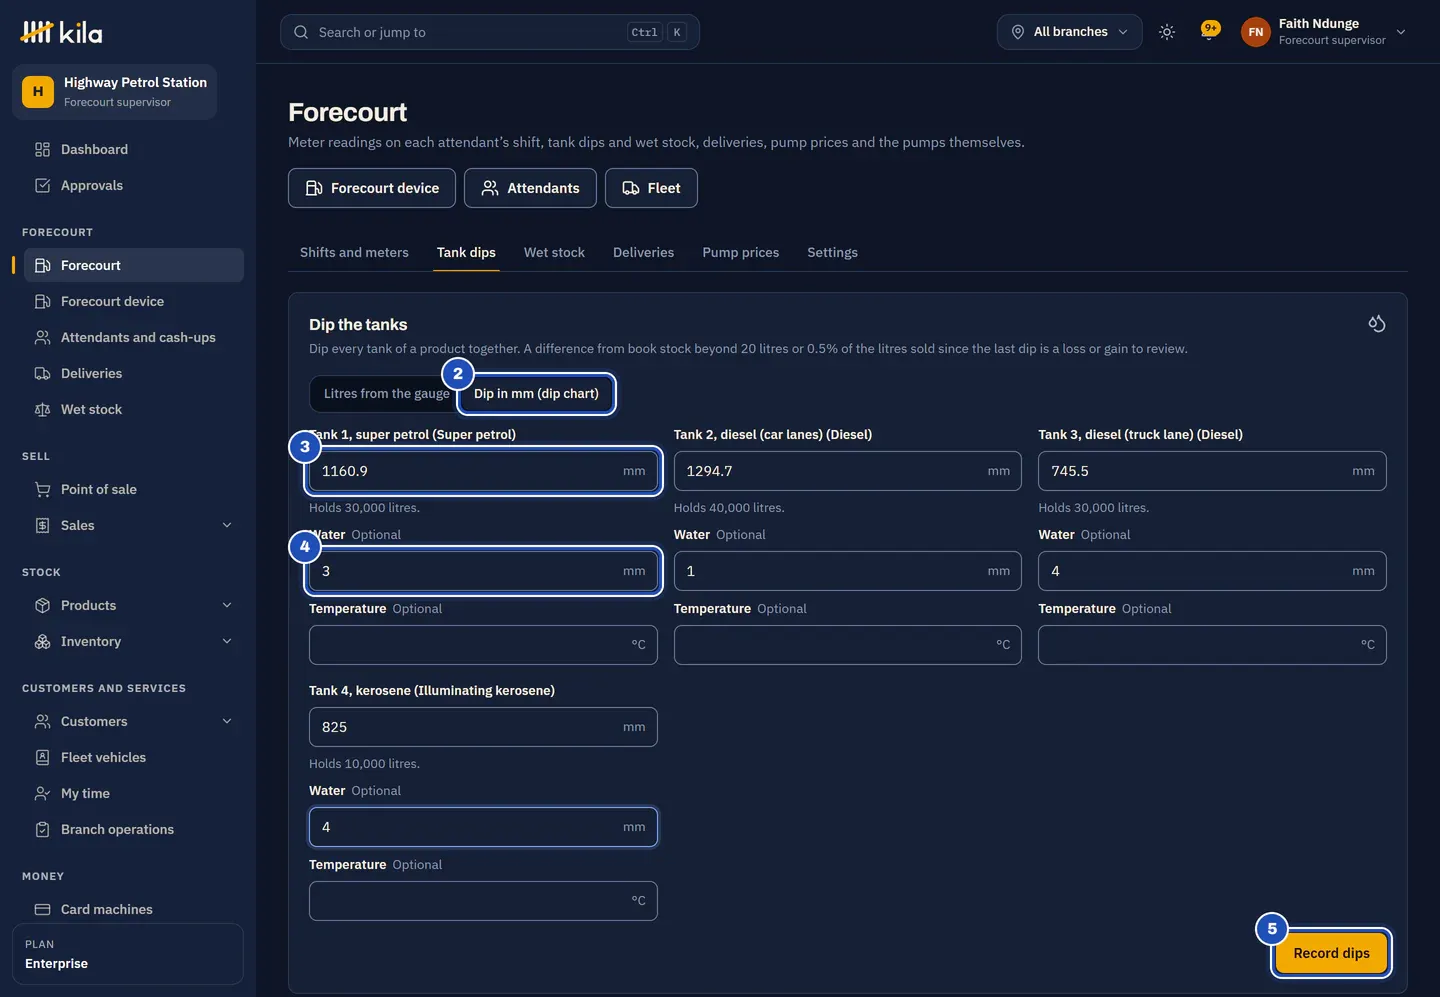This screenshot has height=997, width=1440.
Task: Click the Card machines icon in sidebar
Action: [42, 910]
